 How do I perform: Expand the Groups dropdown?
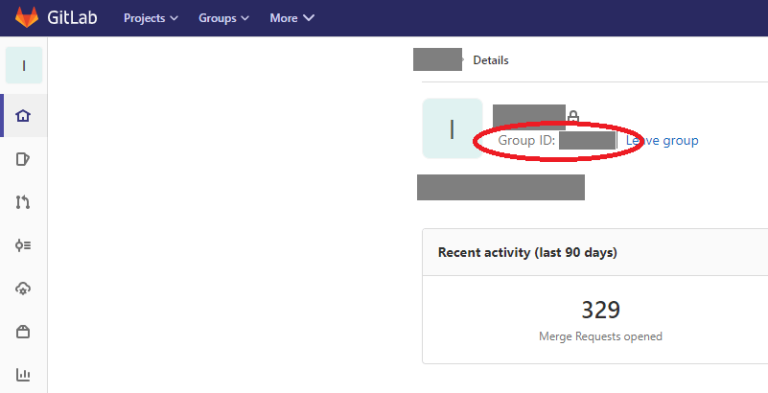224,18
